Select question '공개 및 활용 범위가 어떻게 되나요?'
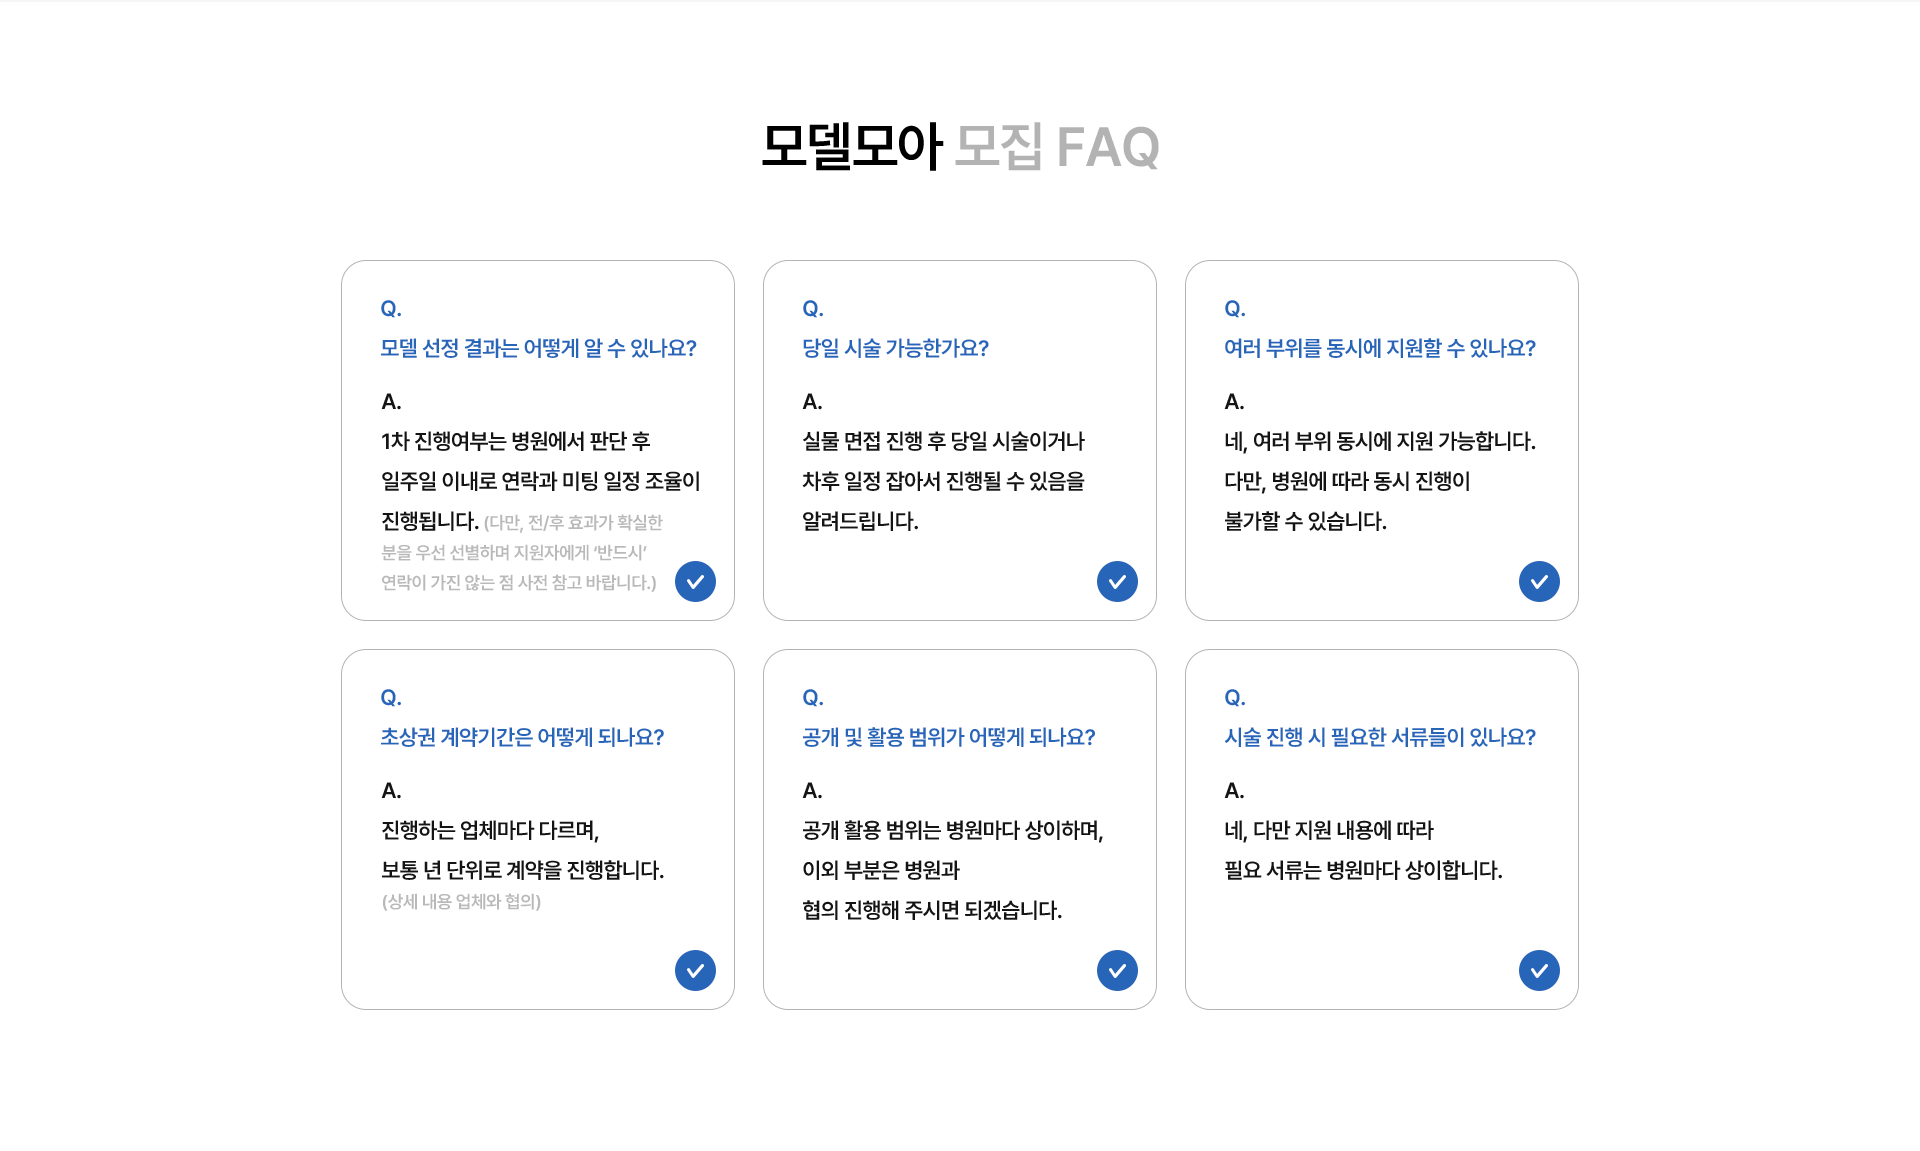The image size is (1920, 1151). coord(949,737)
